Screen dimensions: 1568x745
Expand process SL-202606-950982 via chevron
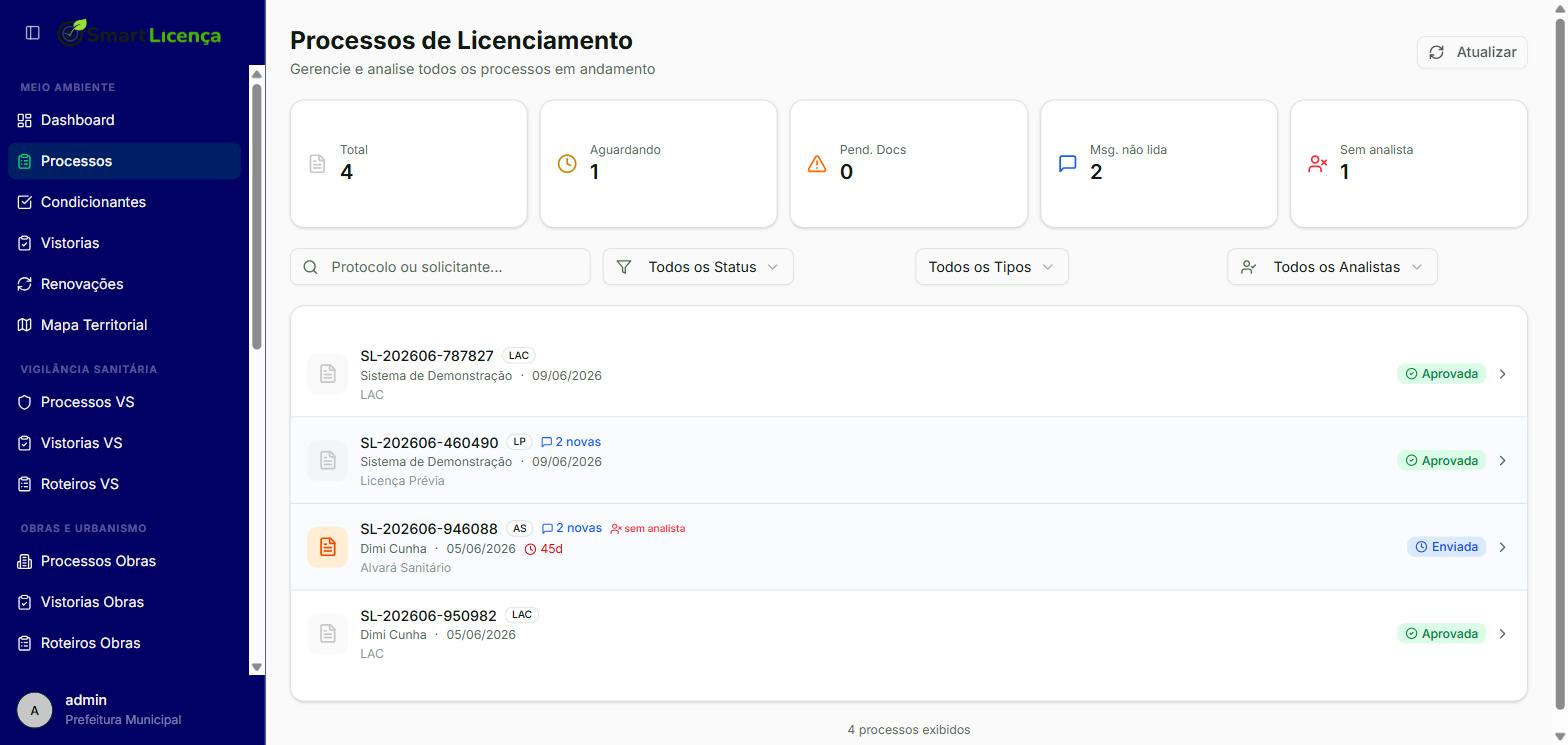1502,634
